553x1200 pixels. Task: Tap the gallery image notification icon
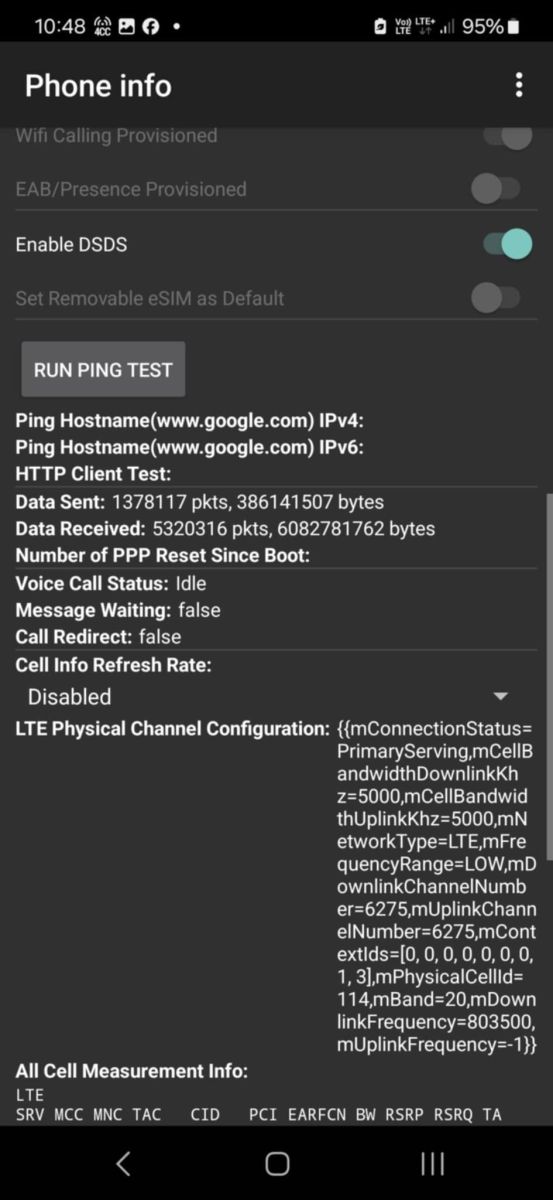(x=127, y=27)
